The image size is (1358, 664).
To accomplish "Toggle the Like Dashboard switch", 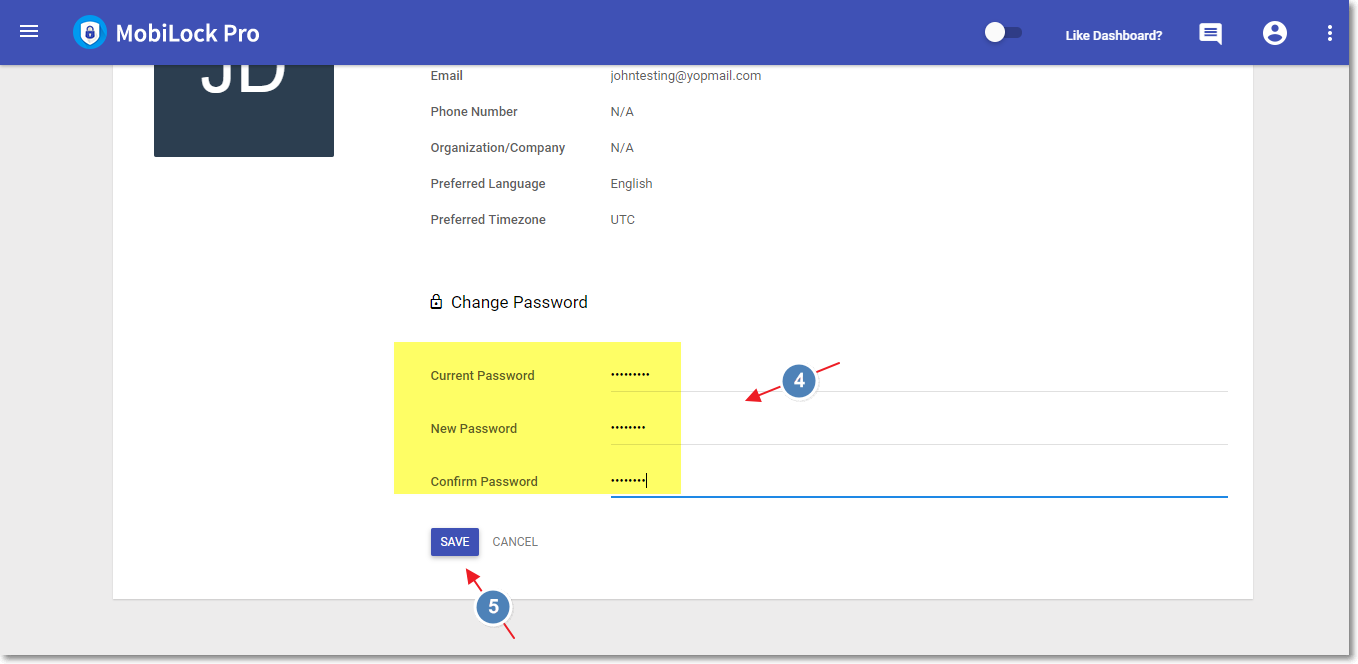I will pyautogui.click(x=1003, y=33).
